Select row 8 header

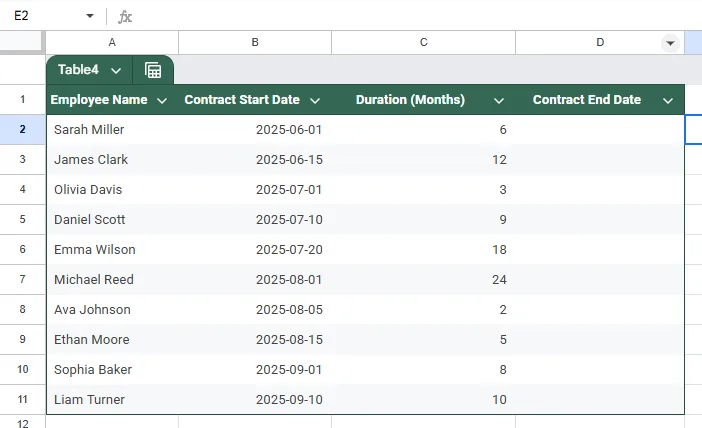(x=22, y=309)
